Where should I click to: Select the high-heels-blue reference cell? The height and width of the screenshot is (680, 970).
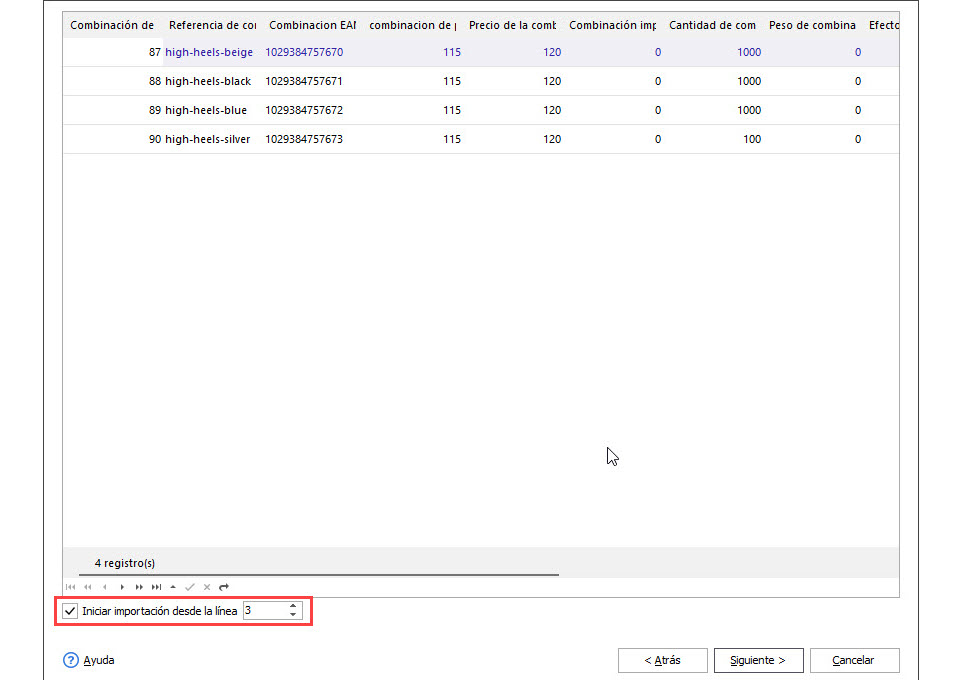(206, 111)
